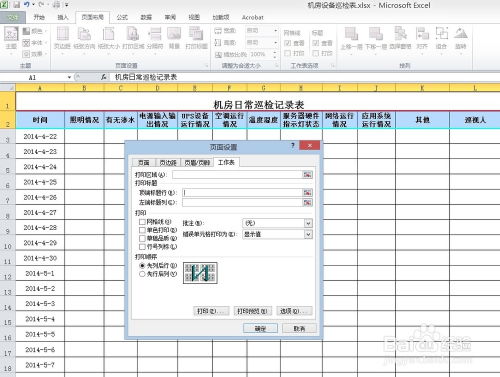Image resolution: width=500 pixels, height=377 pixels.
Task: Click the Columns to repeat at left field
Action: pos(242,202)
